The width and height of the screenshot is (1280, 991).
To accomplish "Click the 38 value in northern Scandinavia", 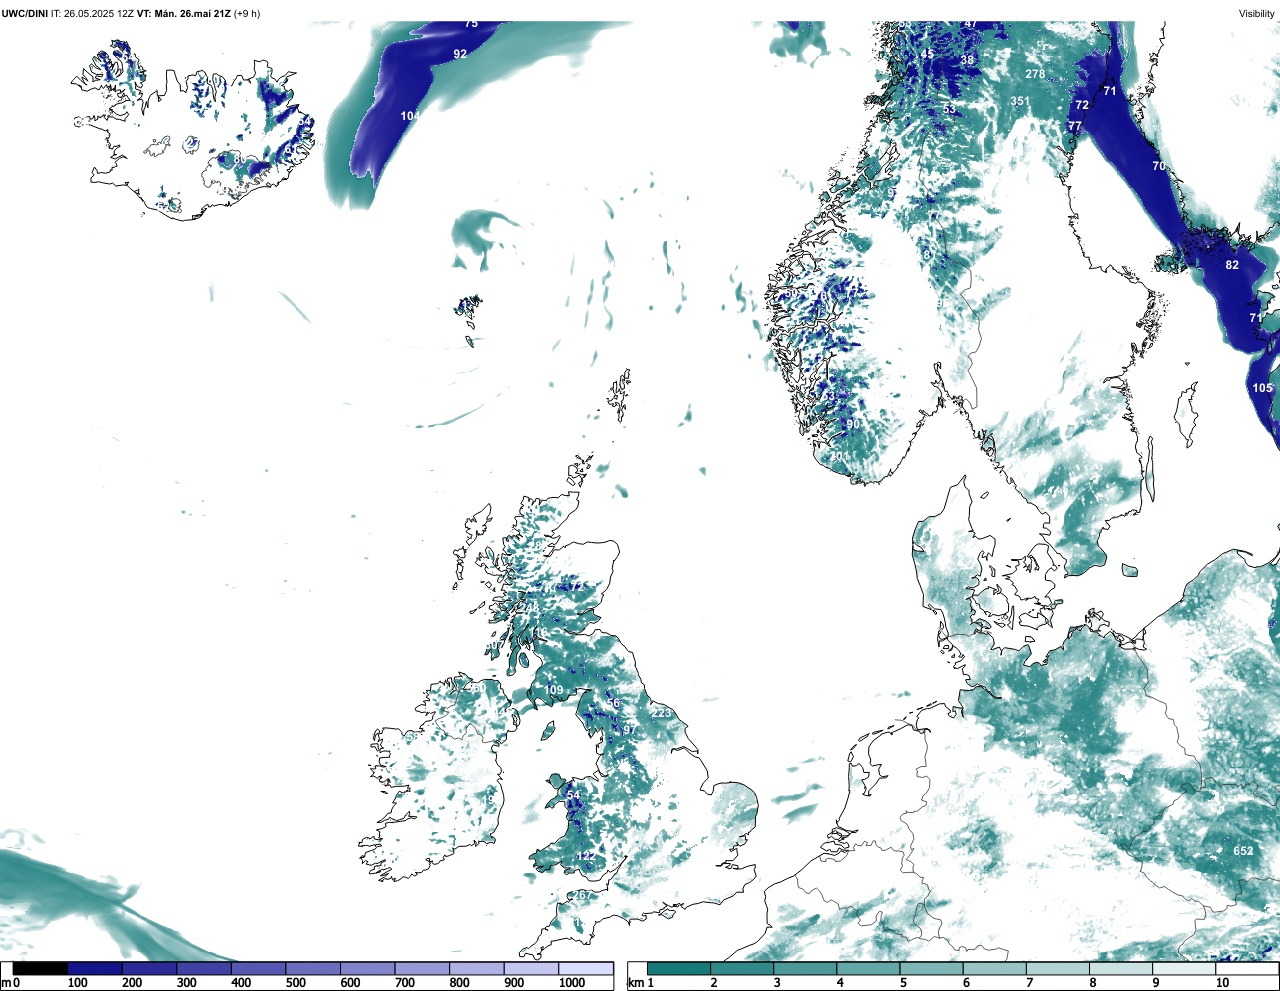I will pyautogui.click(x=967, y=60).
